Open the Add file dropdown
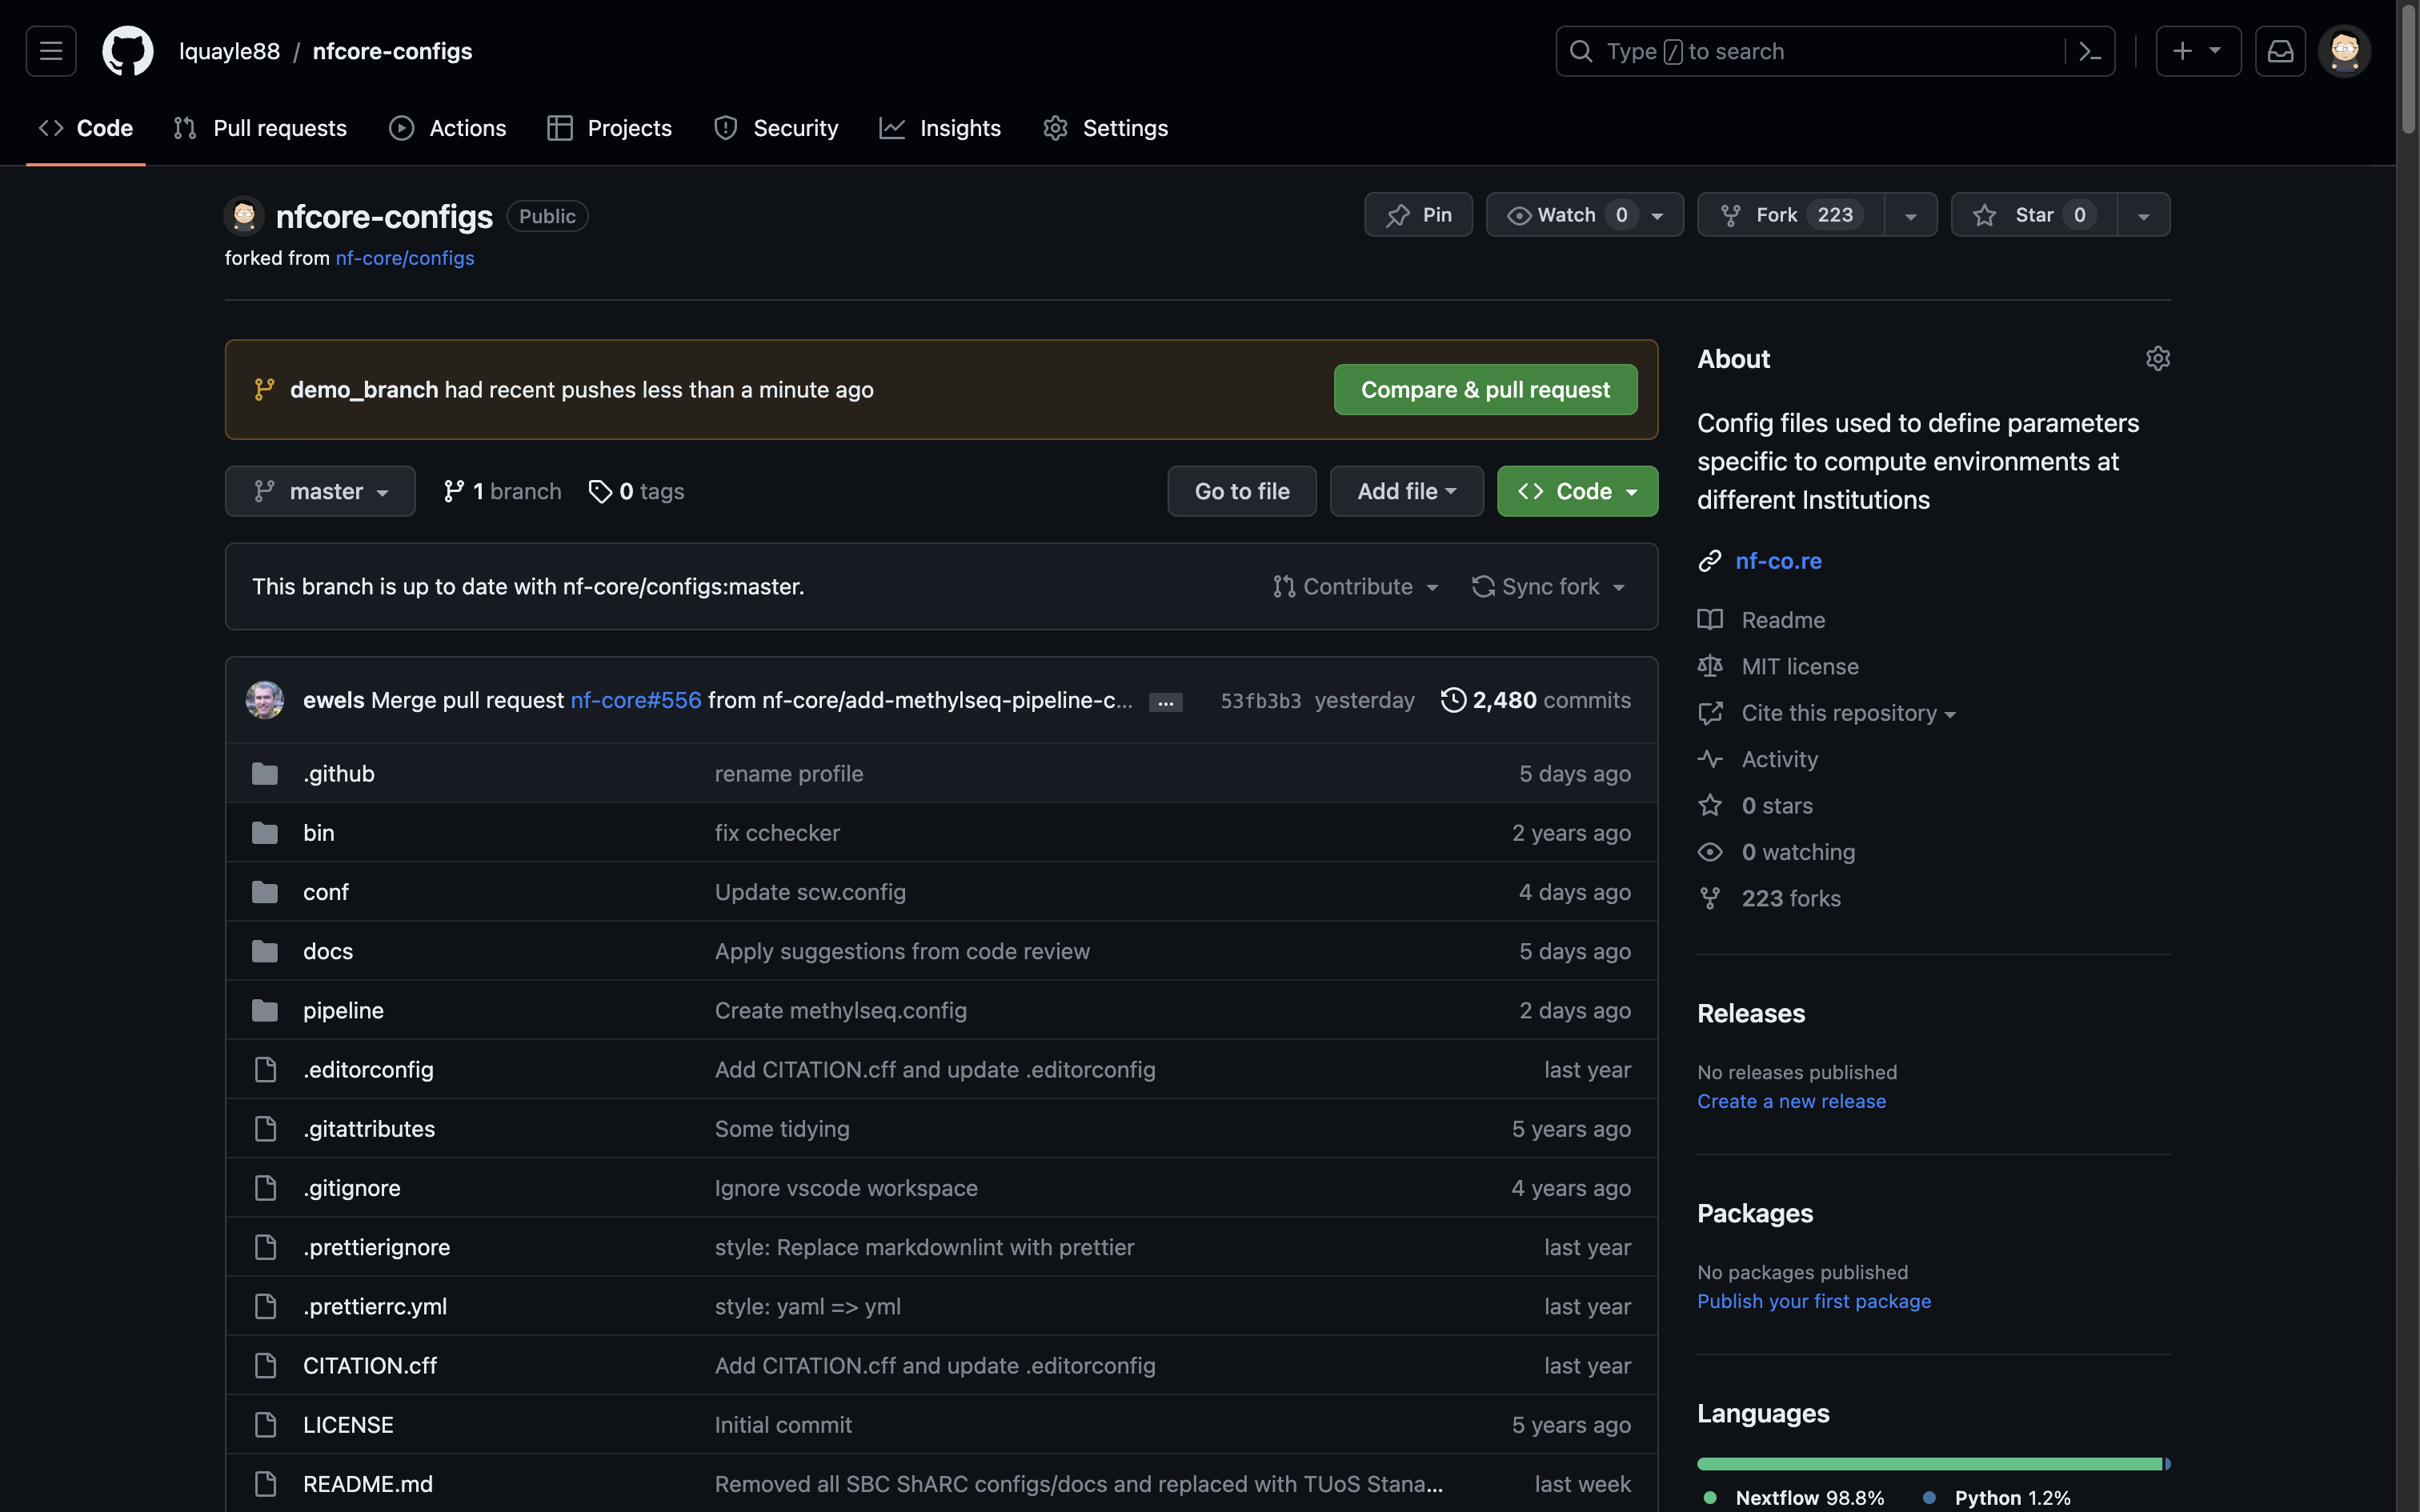 click(1406, 491)
